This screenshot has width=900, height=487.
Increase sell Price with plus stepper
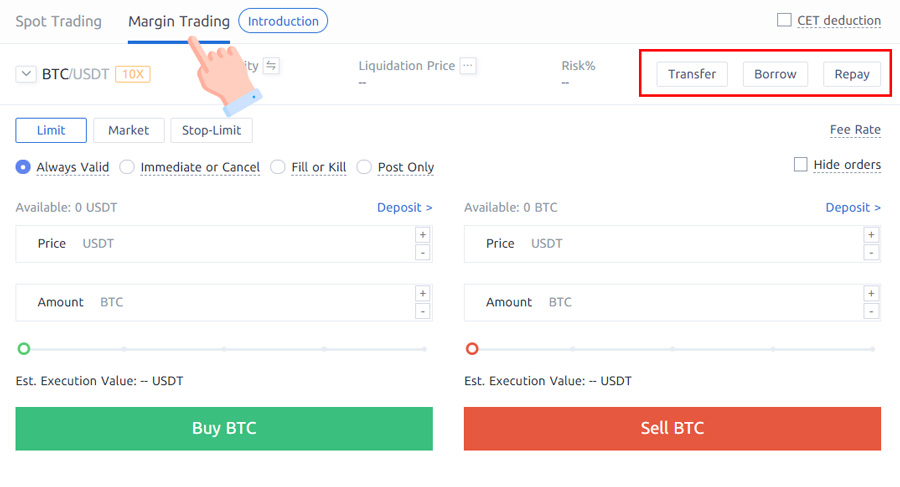(x=871, y=235)
